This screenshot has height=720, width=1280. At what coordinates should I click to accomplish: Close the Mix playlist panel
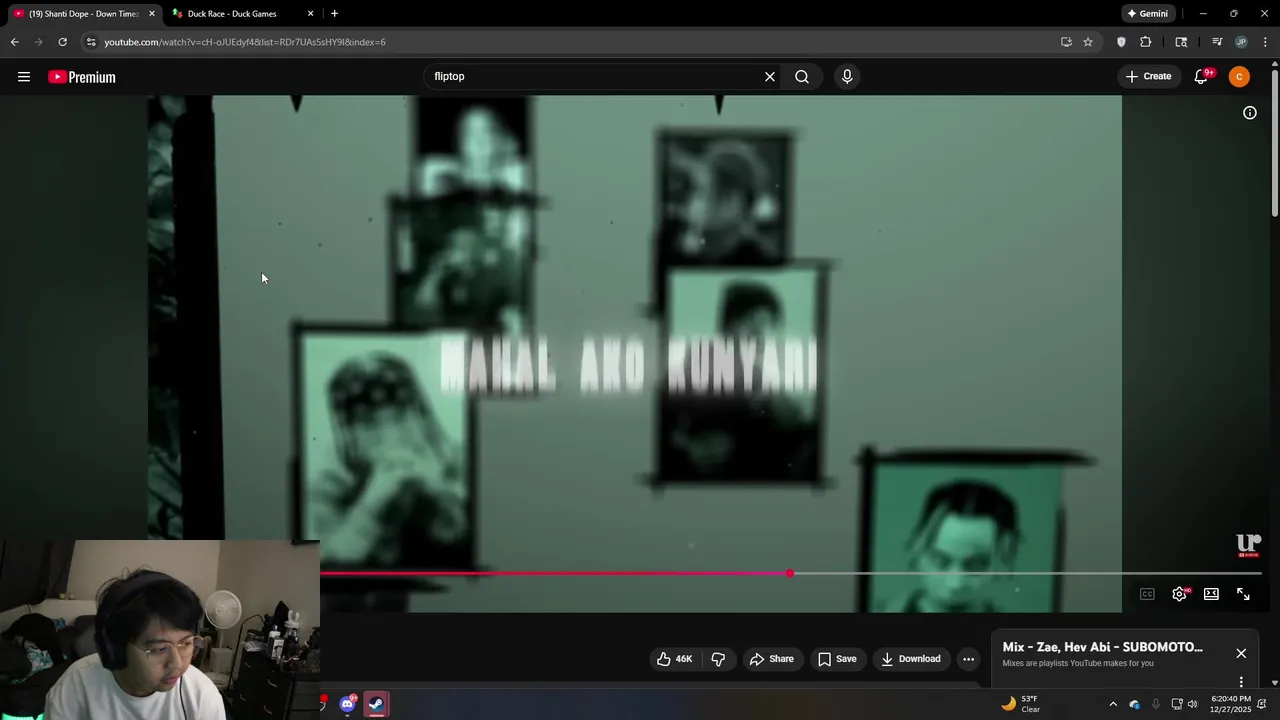point(1241,653)
